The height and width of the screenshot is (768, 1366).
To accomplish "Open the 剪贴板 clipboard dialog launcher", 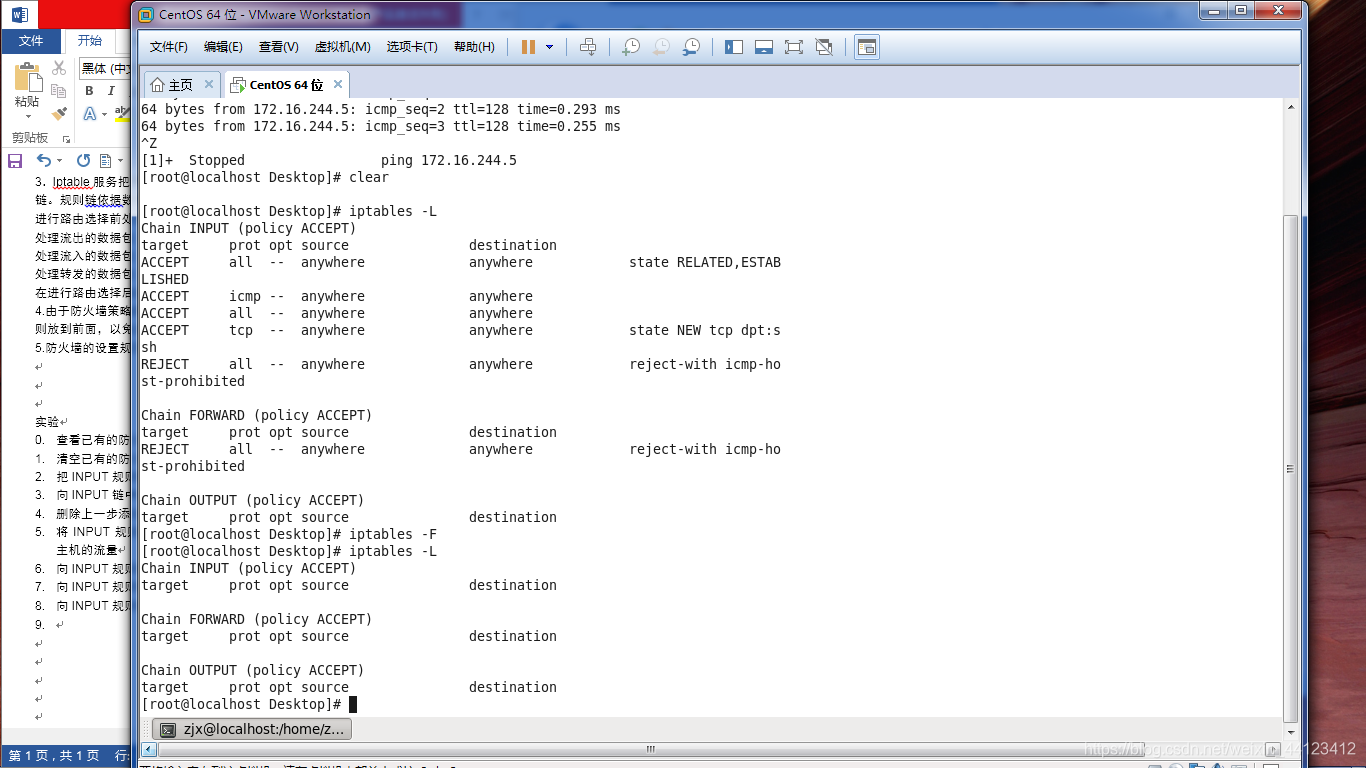I will (67, 139).
